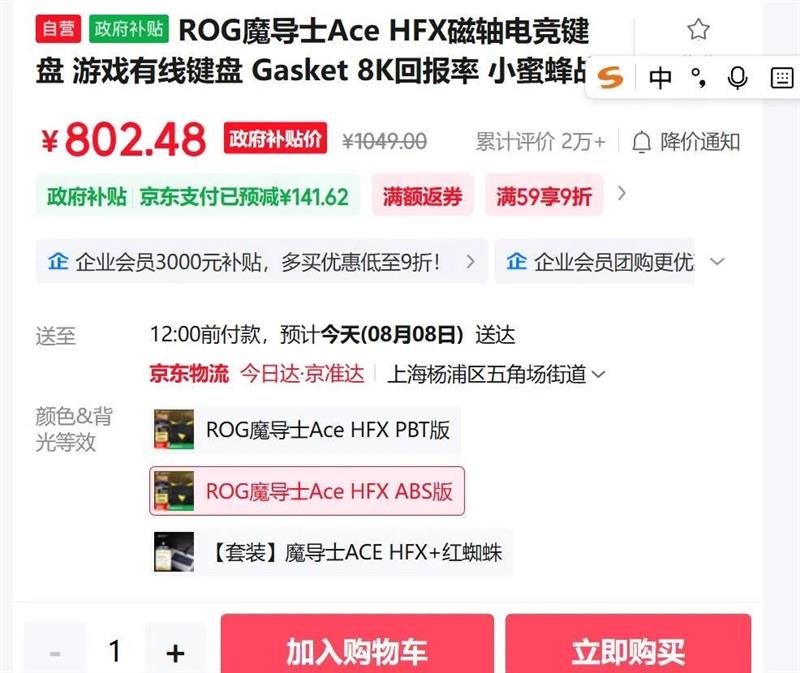Click the favorite star icon
The image size is (800, 673).
click(698, 30)
